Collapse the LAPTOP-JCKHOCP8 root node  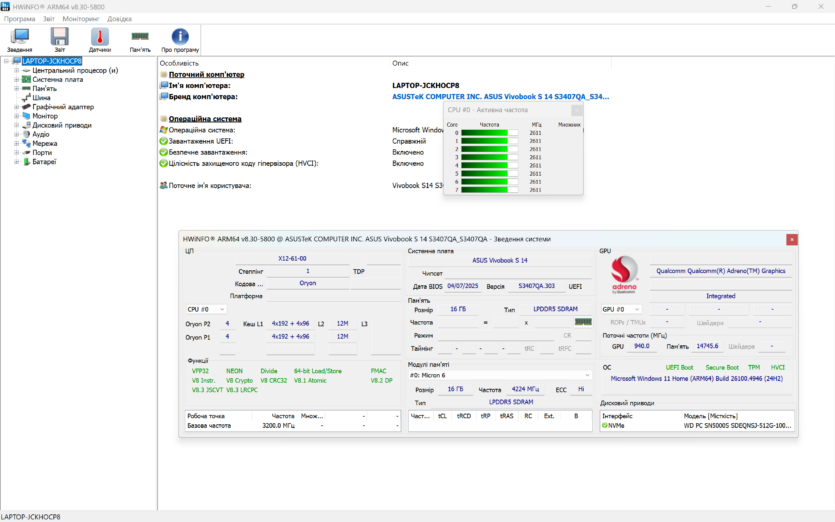[x=6, y=61]
